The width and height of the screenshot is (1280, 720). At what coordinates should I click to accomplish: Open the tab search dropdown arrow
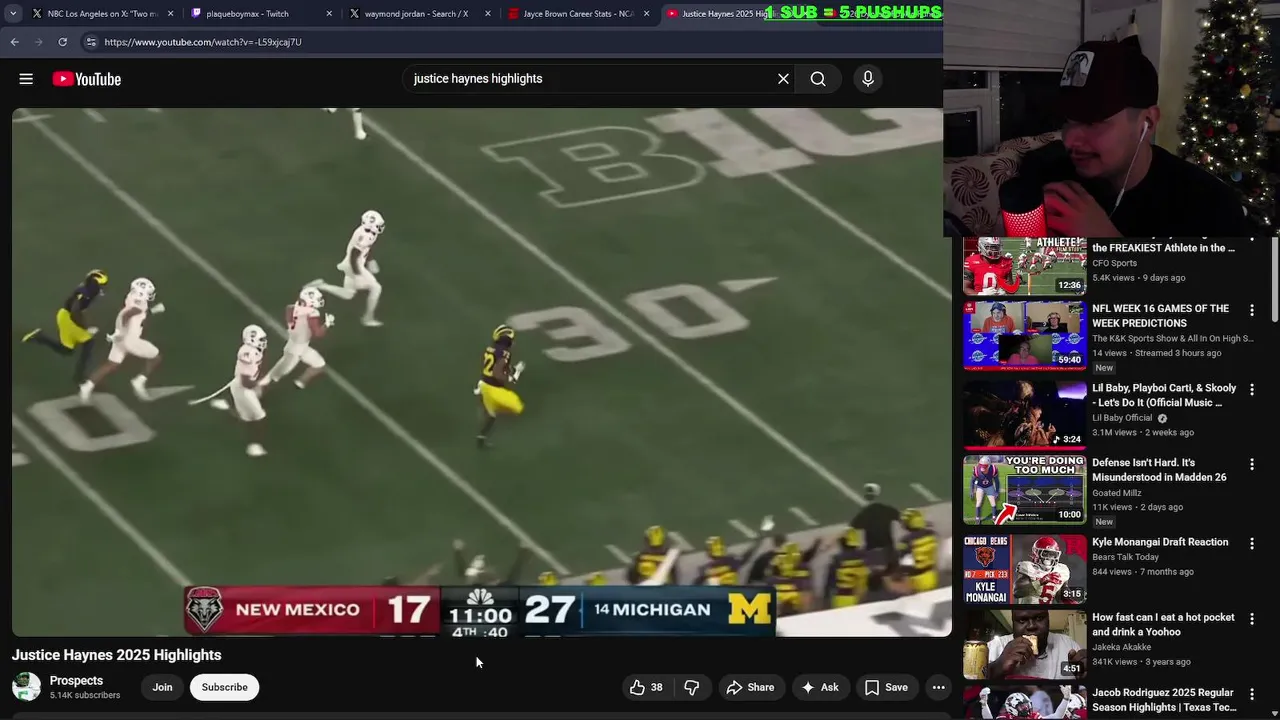click(13, 14)
